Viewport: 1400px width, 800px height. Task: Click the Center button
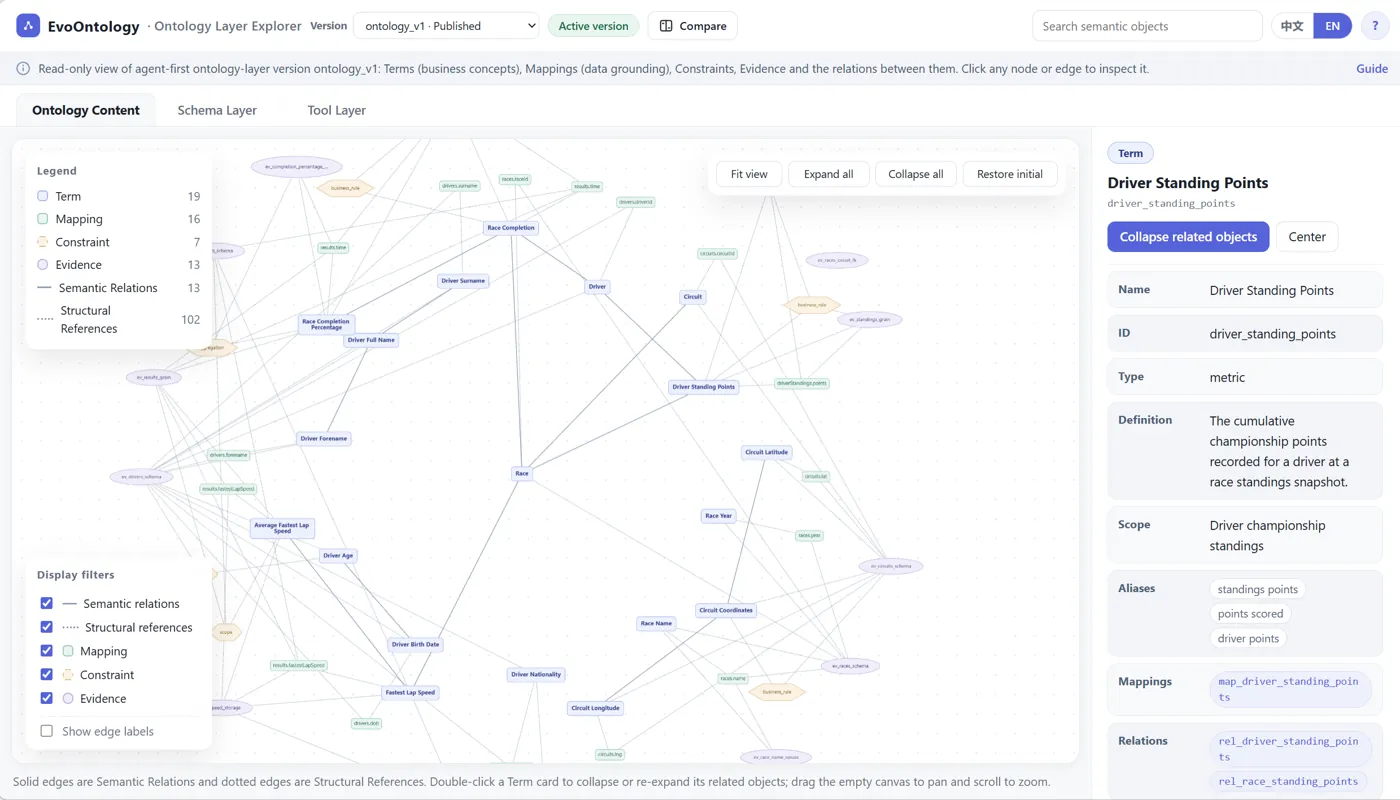[1307, 237]
